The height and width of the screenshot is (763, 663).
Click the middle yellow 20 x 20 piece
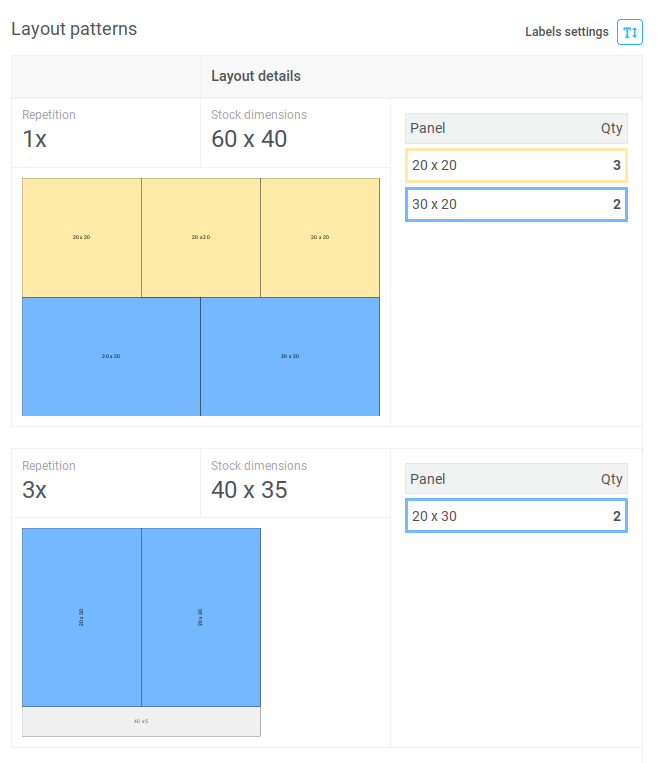click(x=201, y=238)
